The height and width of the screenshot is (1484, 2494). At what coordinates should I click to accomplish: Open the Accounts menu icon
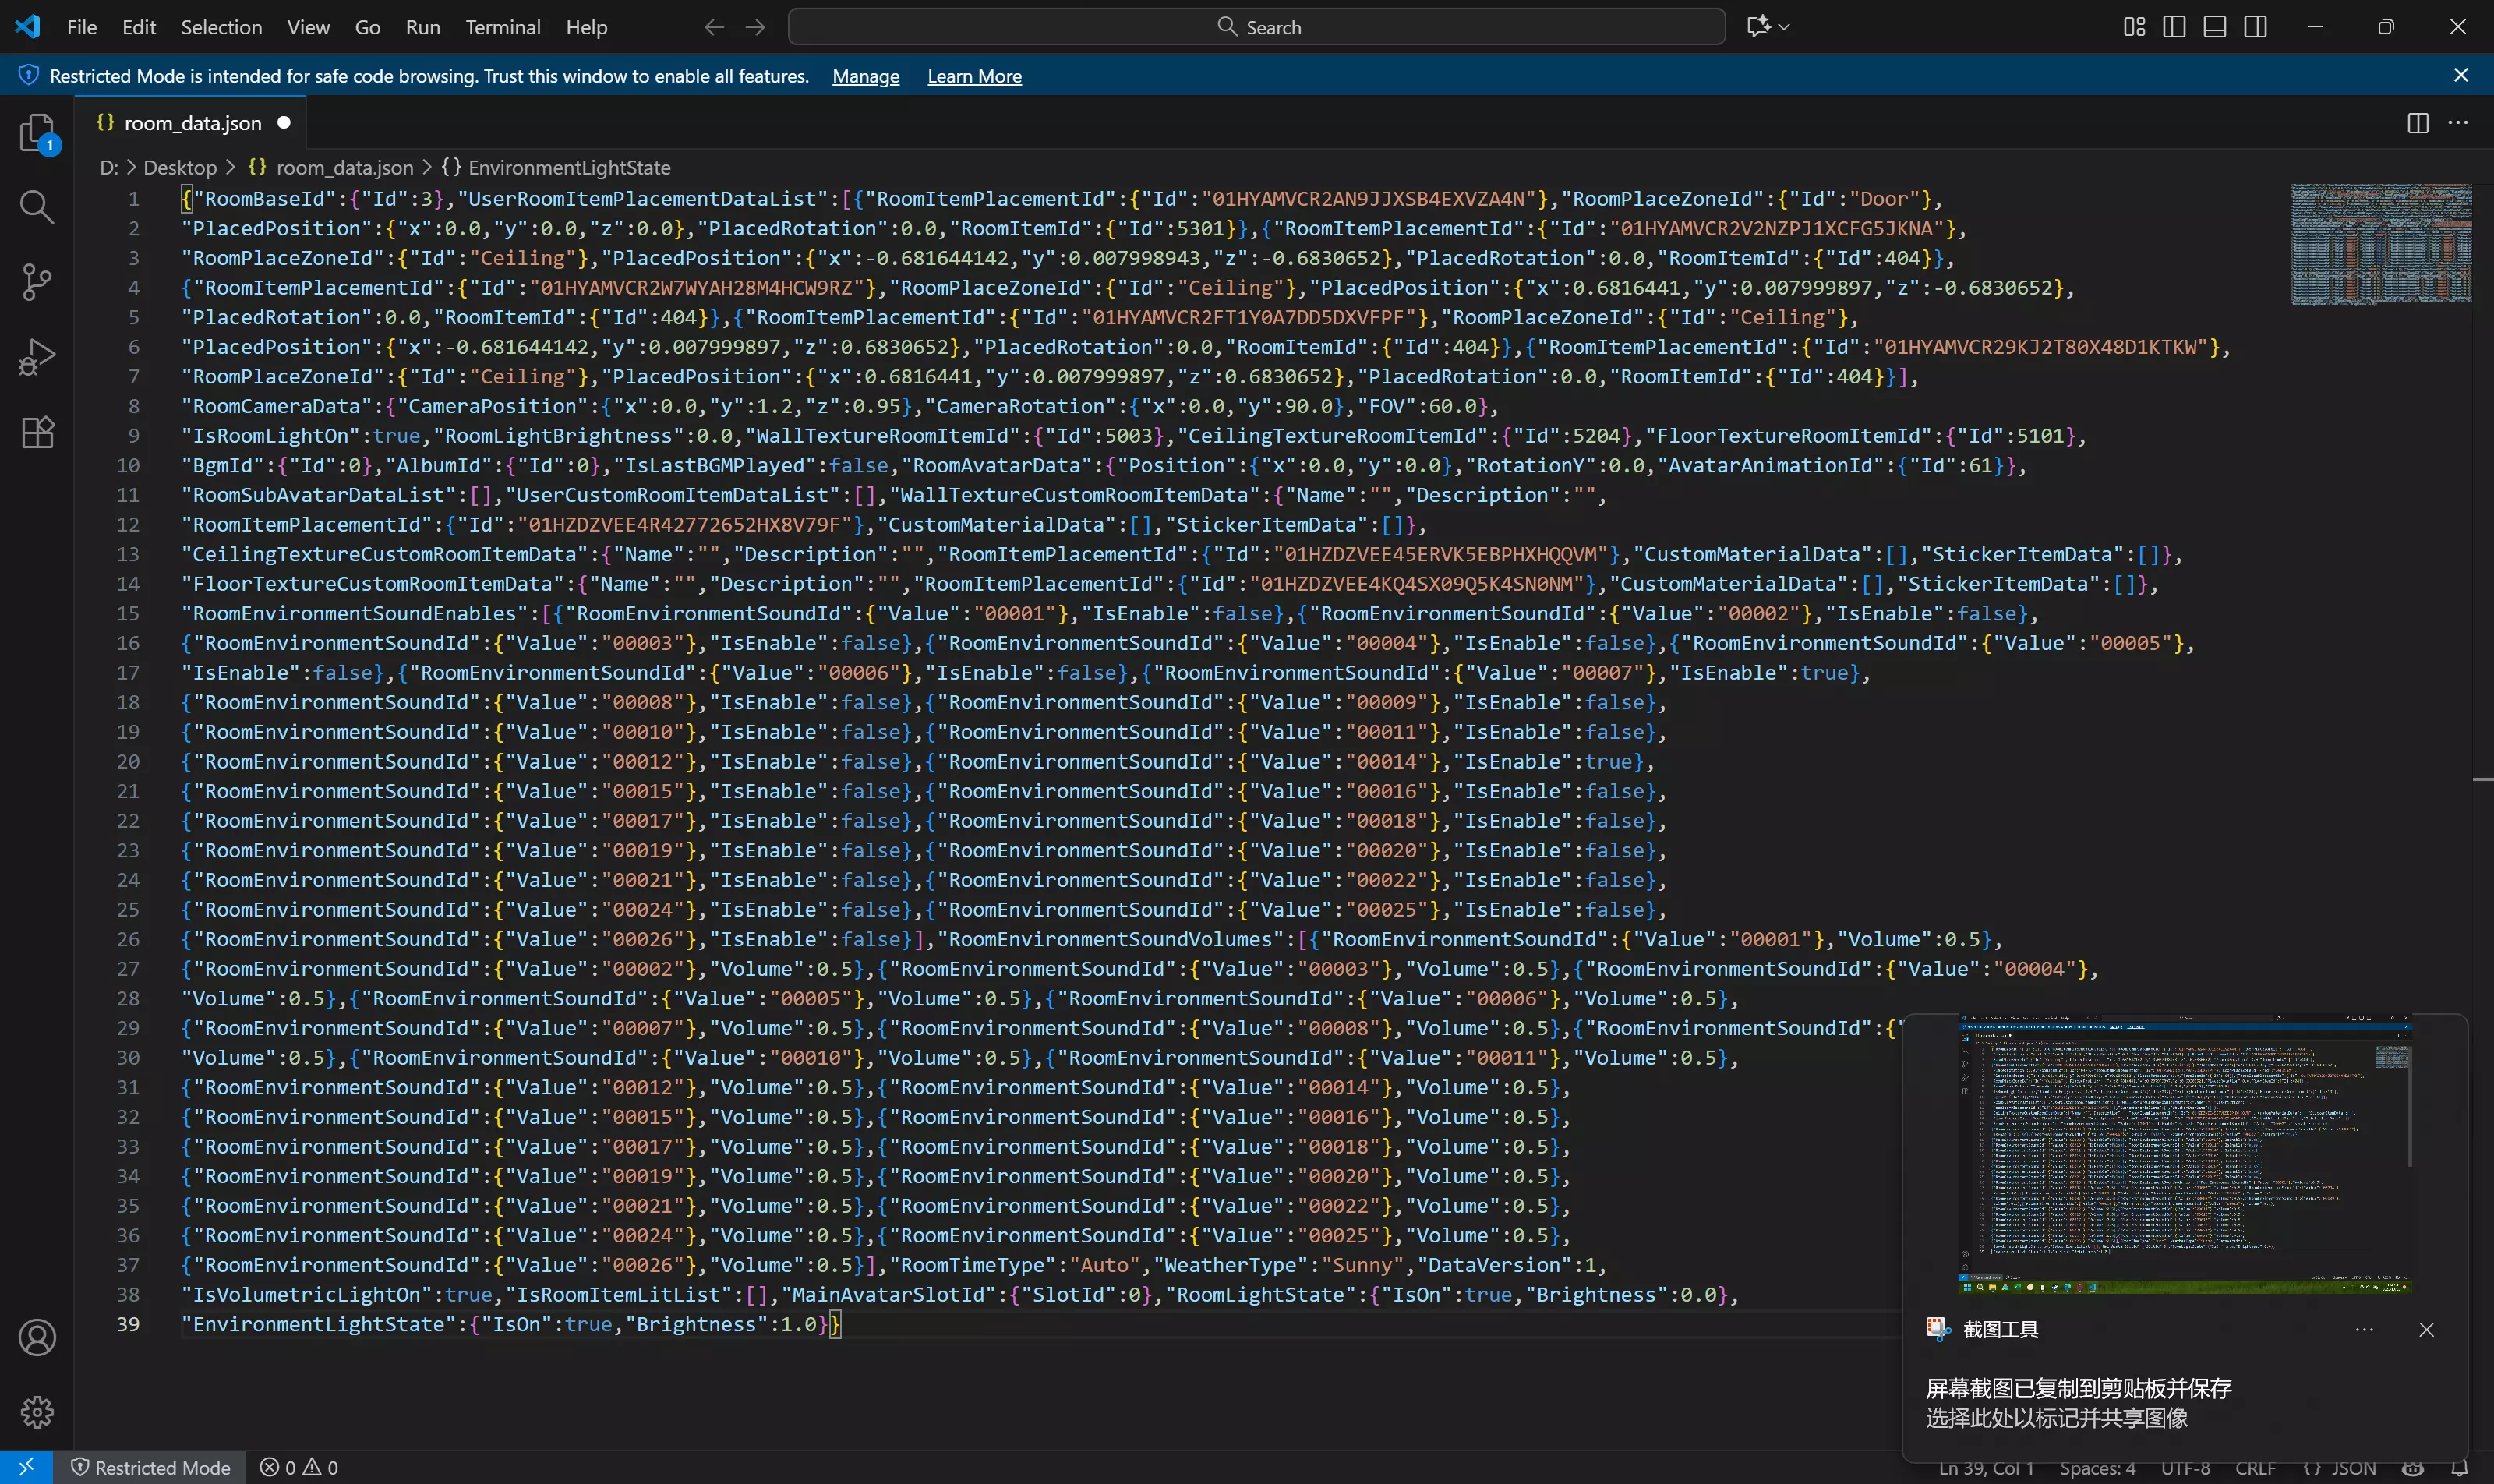[37, 1338]
